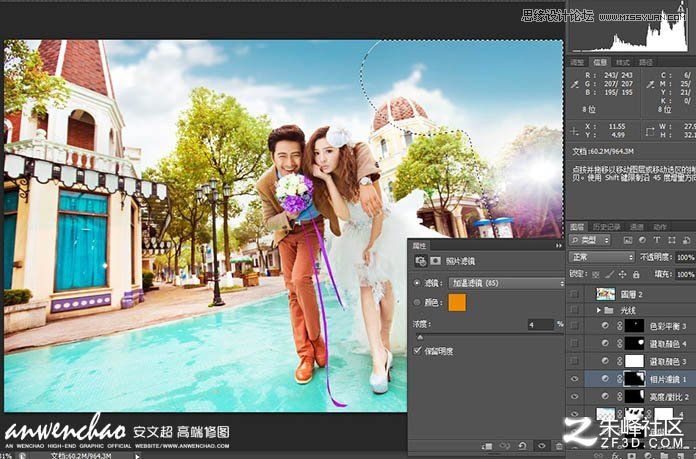Show the 色彩平衡 3 layer visibility

(574, 326)
